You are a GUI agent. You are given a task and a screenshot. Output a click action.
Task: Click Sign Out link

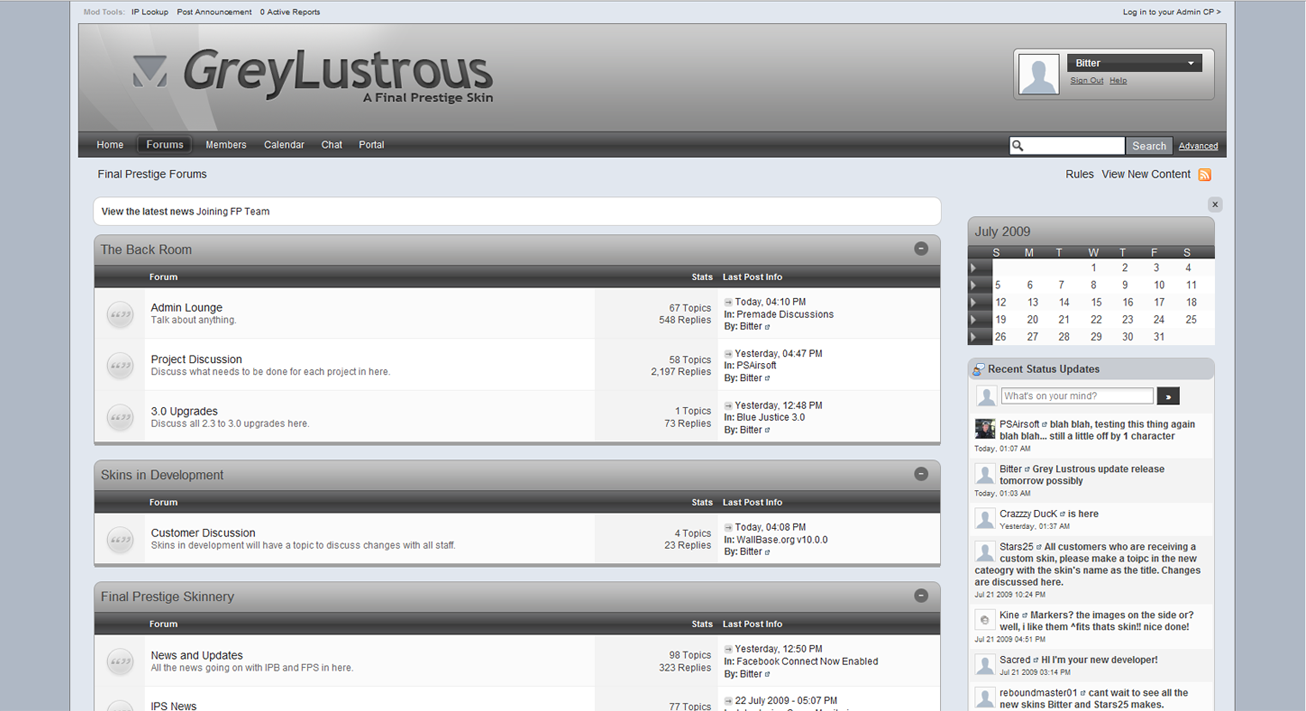(x=1087, y=81)
